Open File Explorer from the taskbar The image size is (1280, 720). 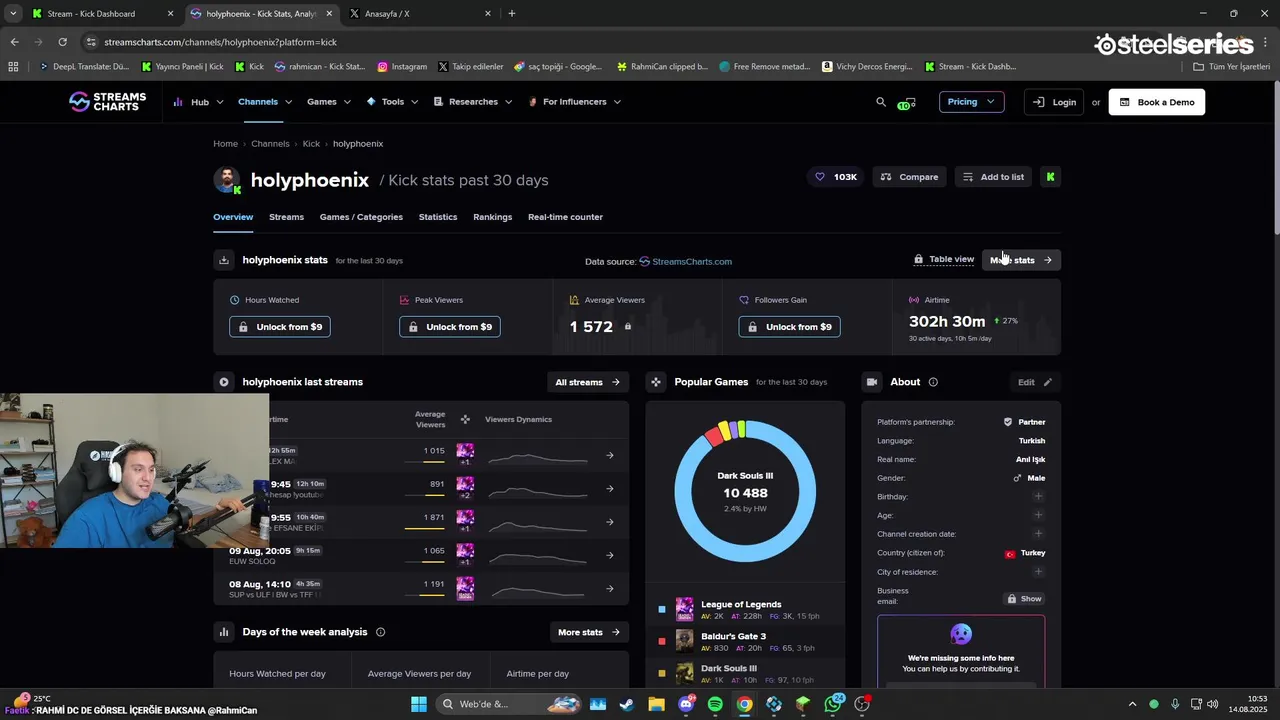pos(656,704)
